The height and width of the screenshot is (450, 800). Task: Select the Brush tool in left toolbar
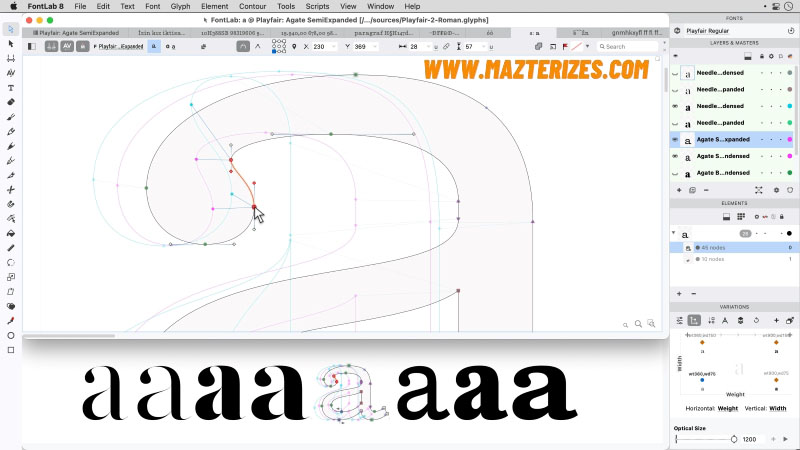(x=11, y=117)
